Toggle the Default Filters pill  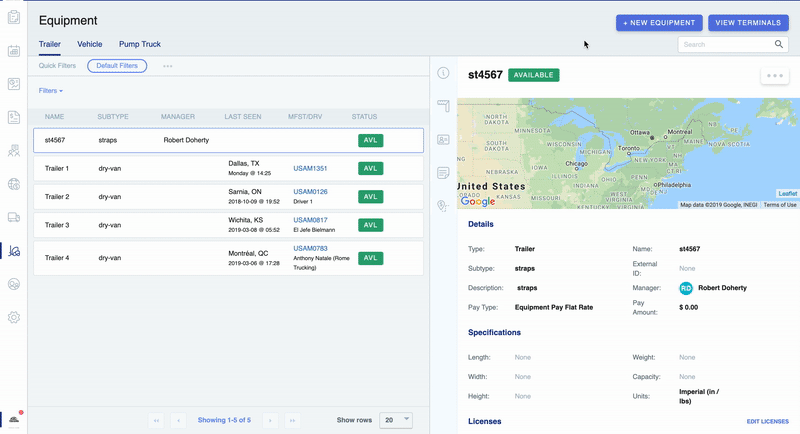coord(117,66)
